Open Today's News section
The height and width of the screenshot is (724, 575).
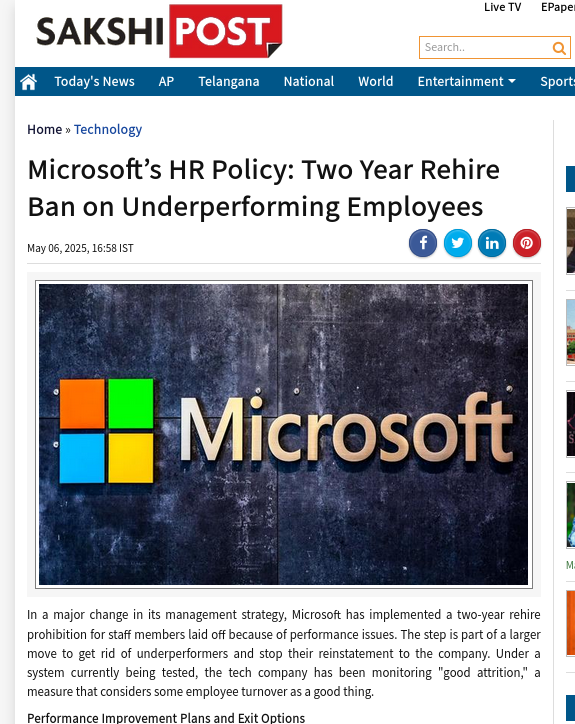pos(94,82)
